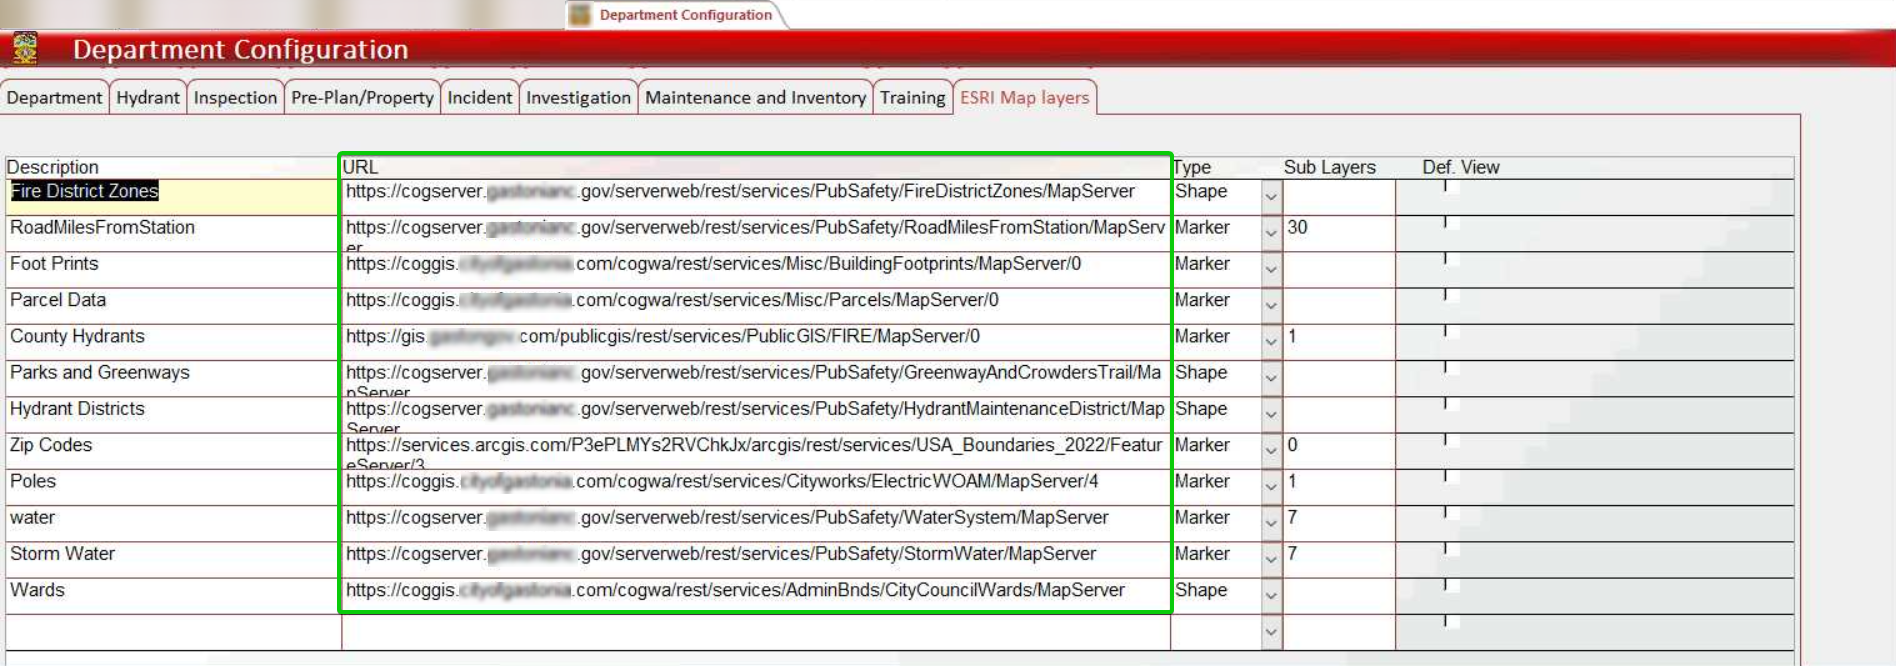The height and width of the screenshot is (666, 1896).
Task: Click the department crest icon in the red header
Action: tap(25, 48)
